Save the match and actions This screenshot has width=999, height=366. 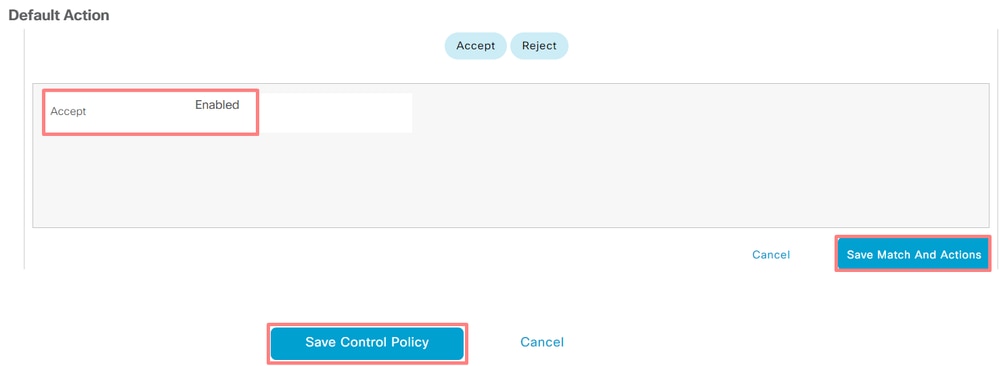coord(913,254)
